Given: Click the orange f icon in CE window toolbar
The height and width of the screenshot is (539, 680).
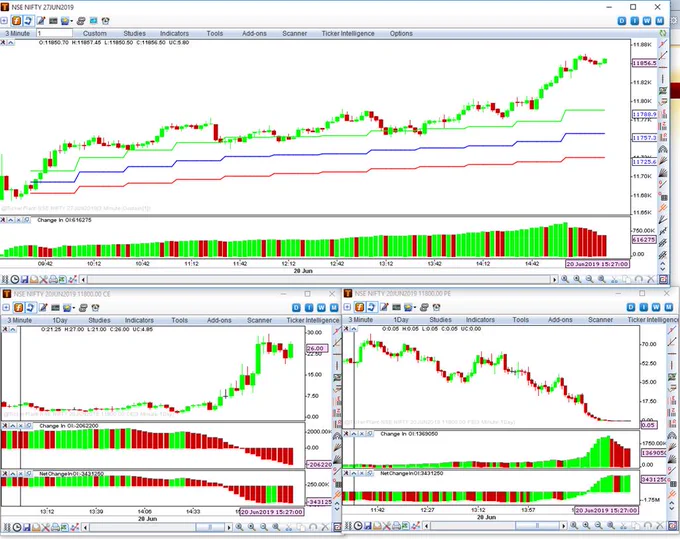Looking at the screenshot, I should click(x=18, y=308).
